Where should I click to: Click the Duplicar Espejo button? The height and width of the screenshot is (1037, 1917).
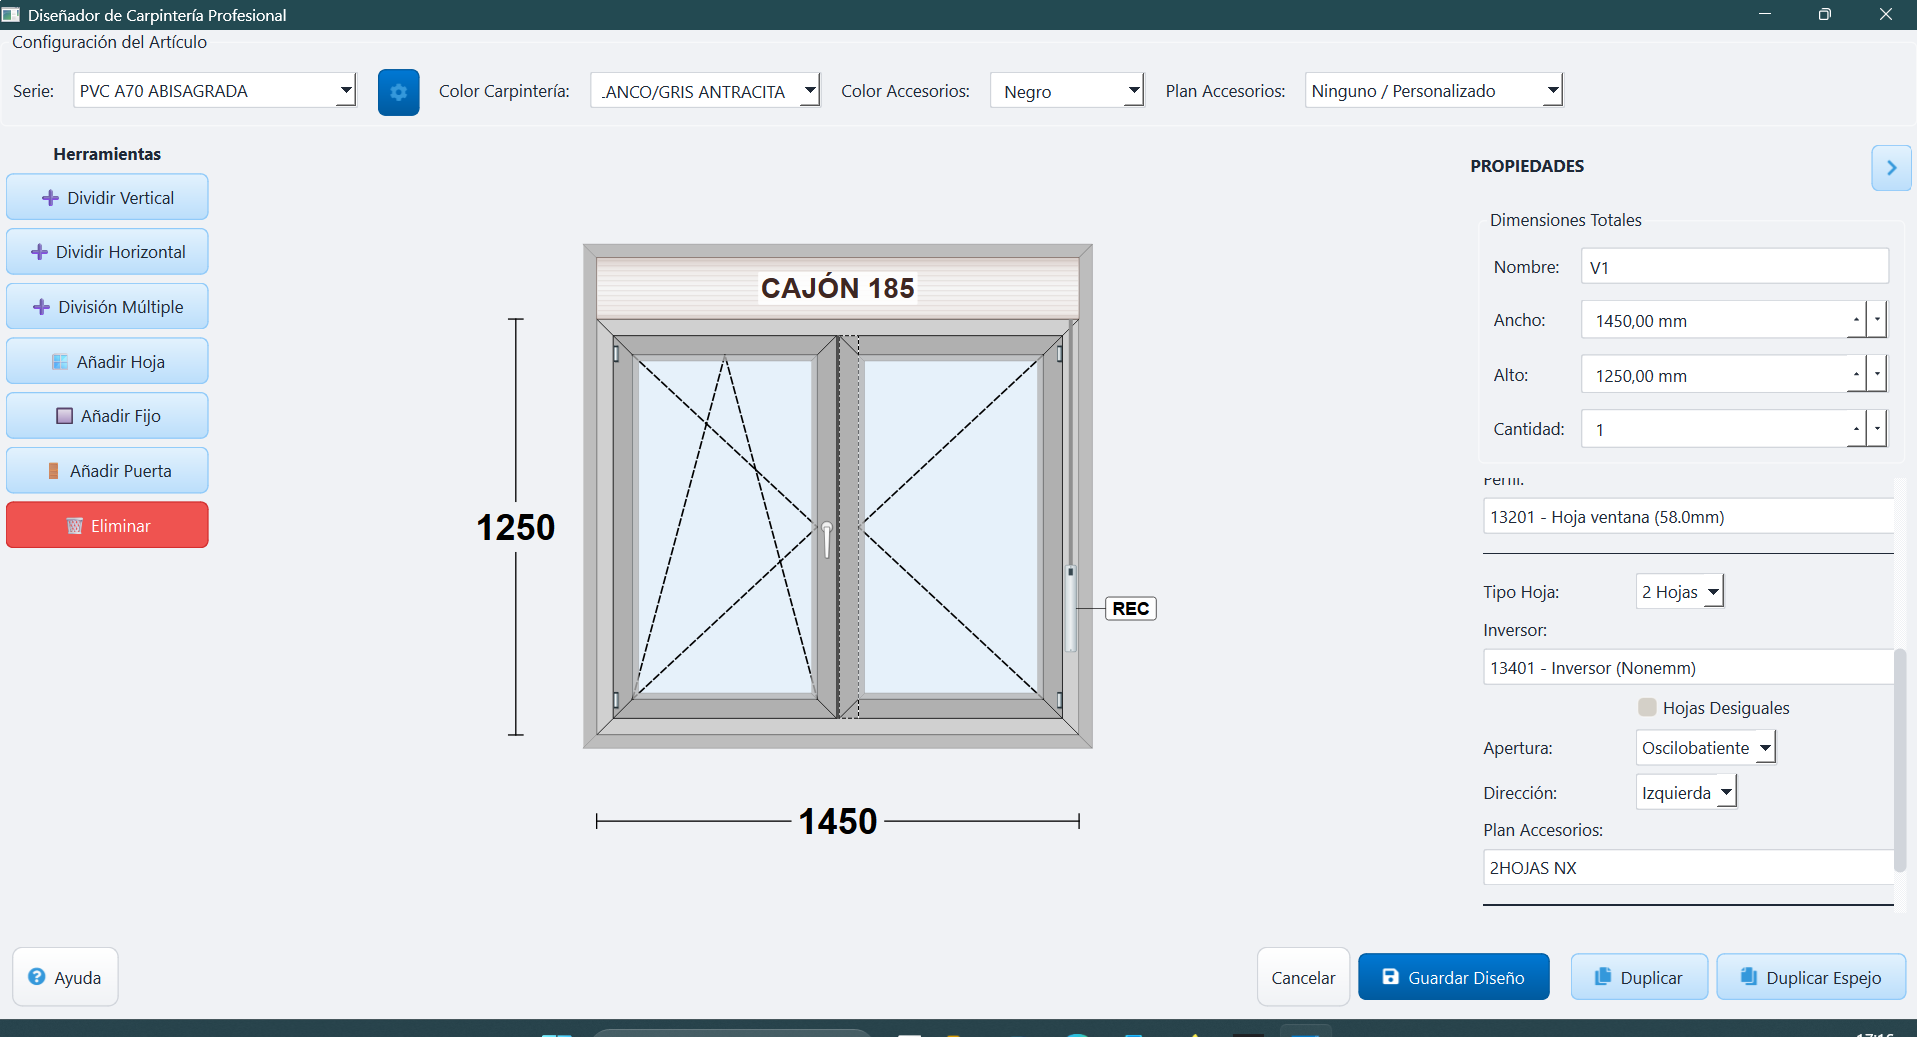pos(1810,977)
